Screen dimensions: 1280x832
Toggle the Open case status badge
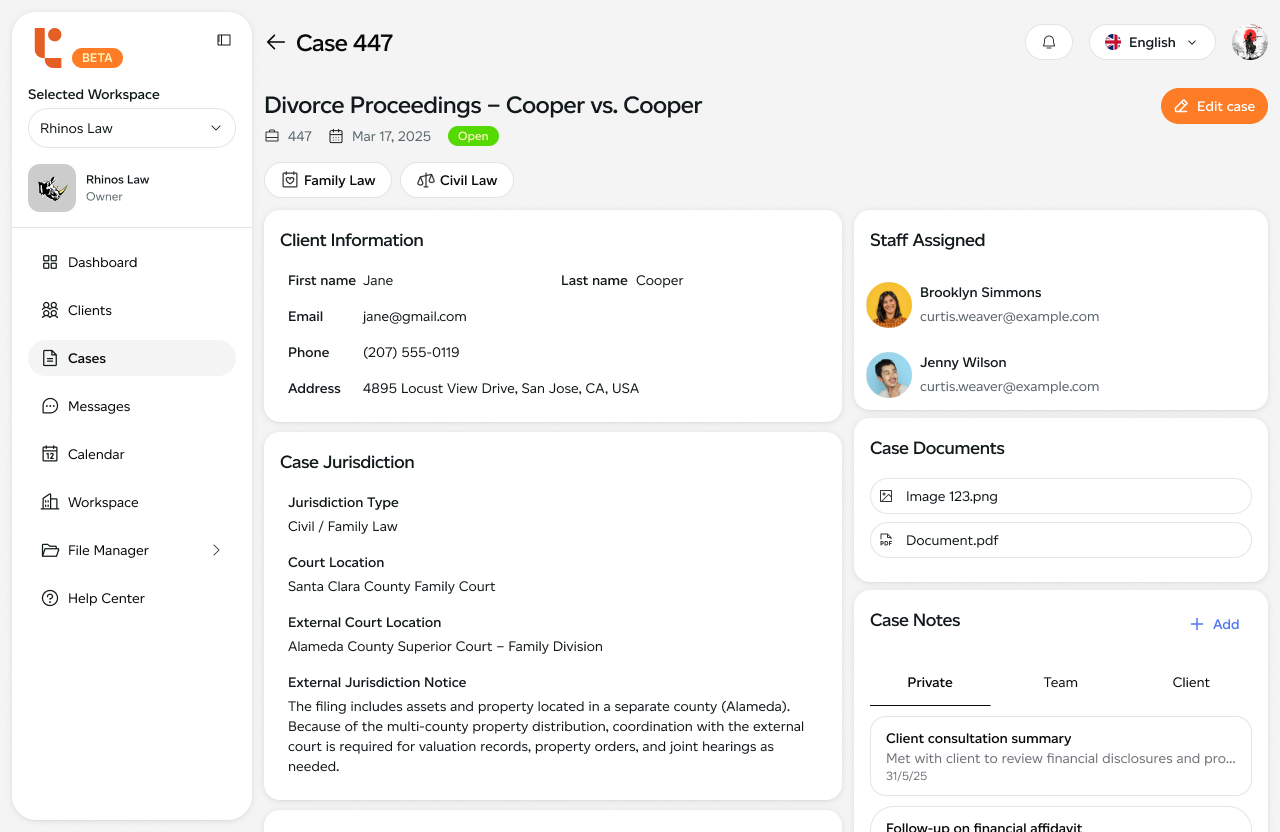point(472,135)
